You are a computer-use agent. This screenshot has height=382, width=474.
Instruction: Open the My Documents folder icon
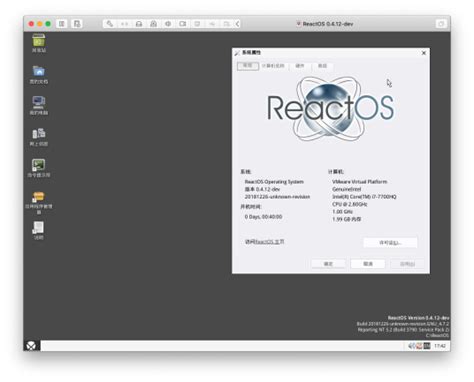(39, 75)
